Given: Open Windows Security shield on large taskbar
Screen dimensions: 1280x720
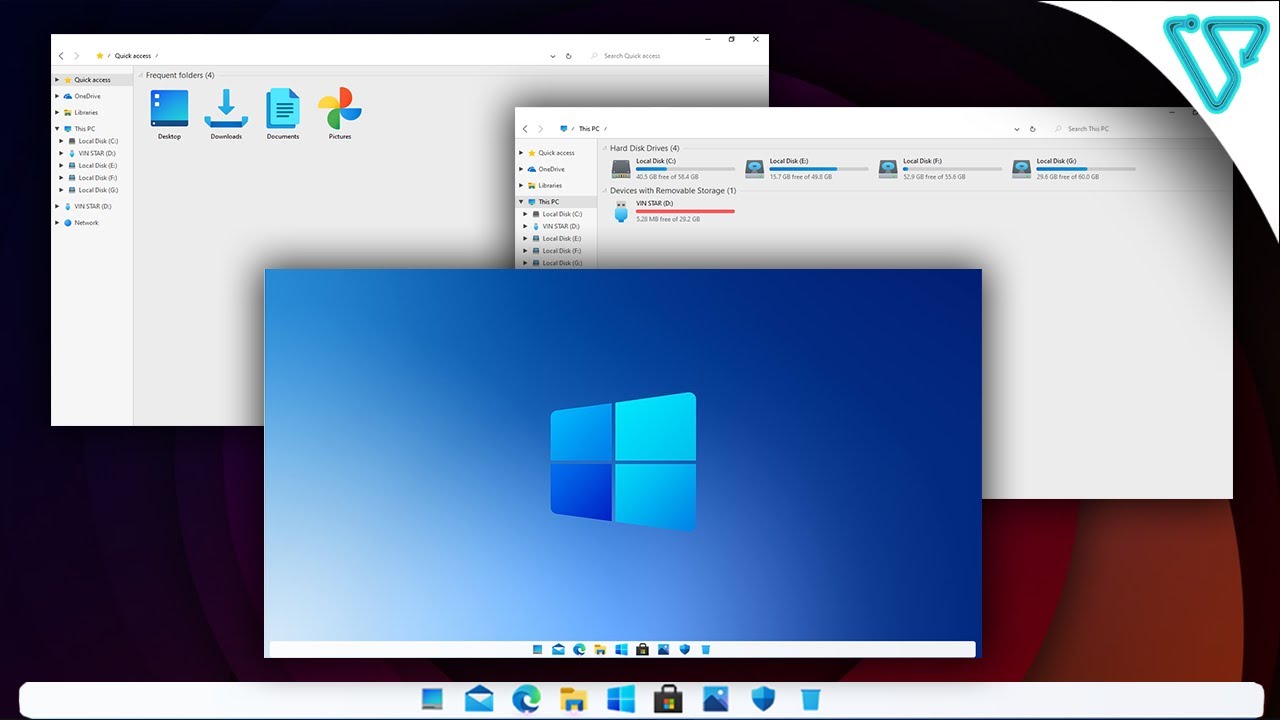Looking at the screenshot, I should (x=762, y=699).
